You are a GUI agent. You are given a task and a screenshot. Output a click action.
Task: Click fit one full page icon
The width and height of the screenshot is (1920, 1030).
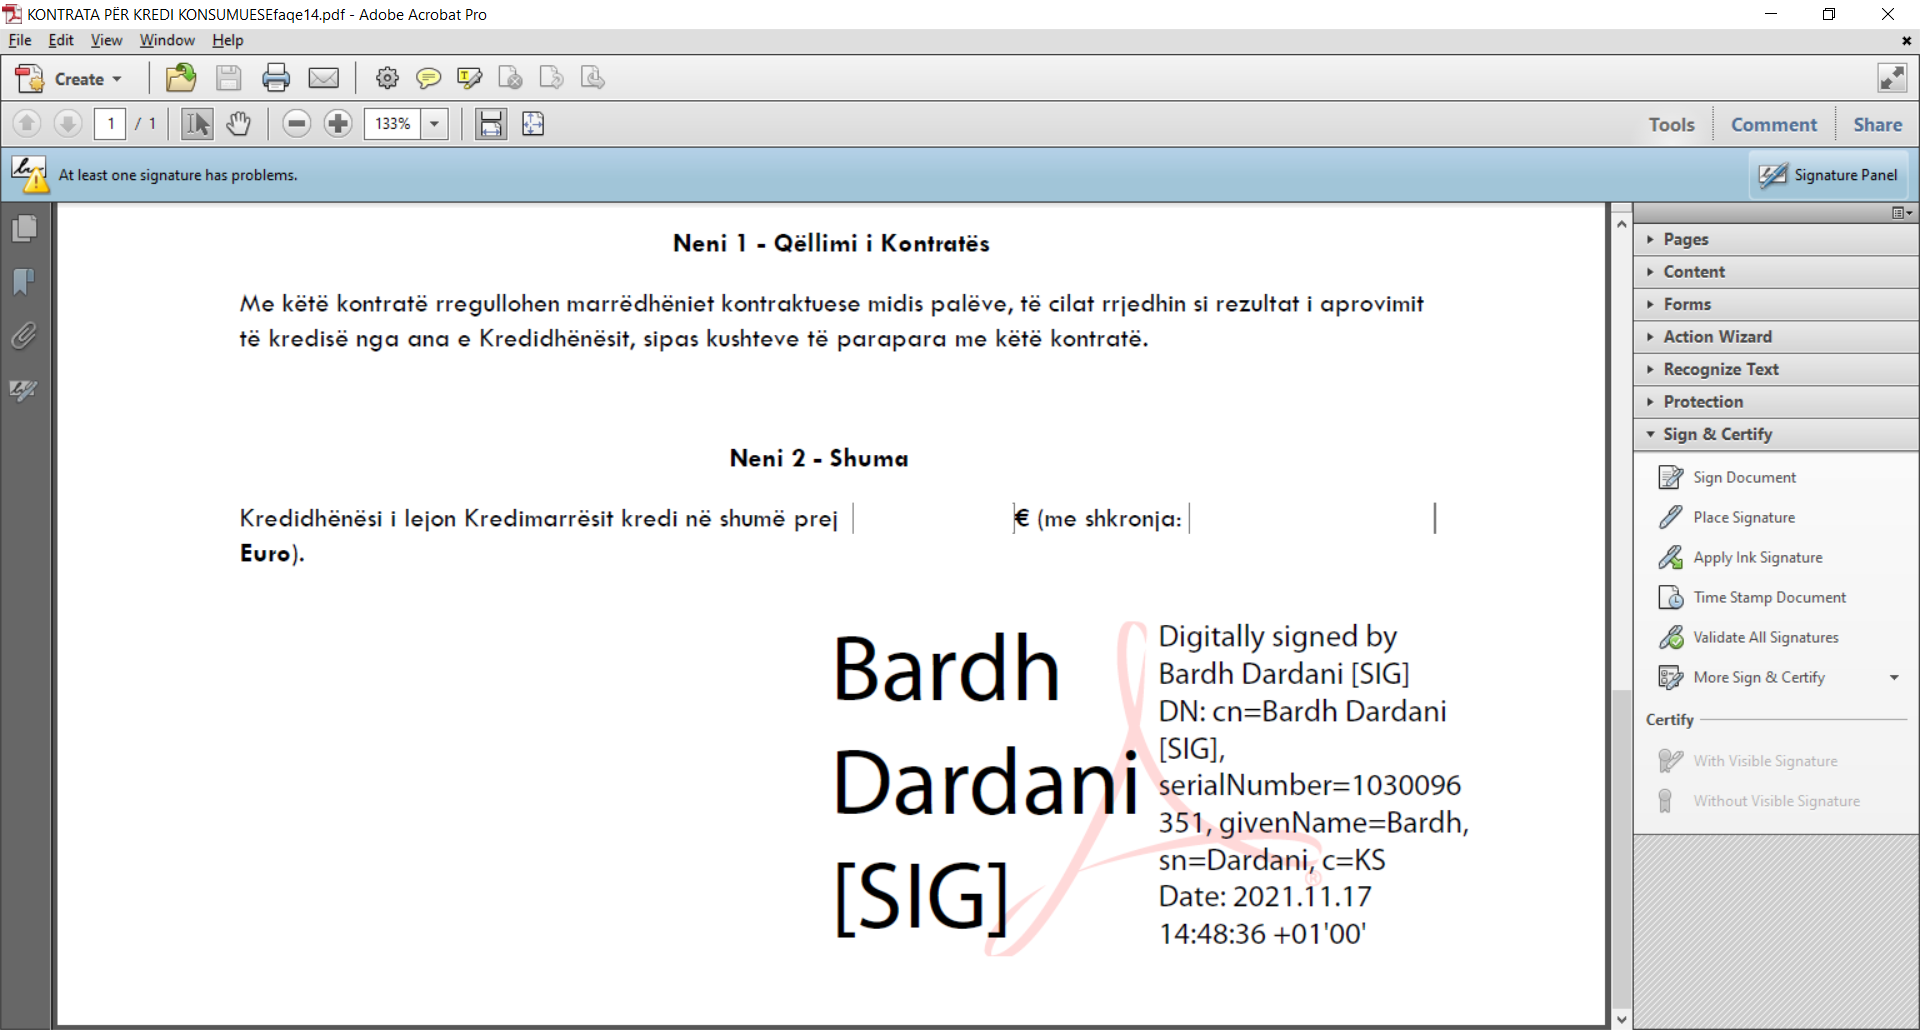533,123
